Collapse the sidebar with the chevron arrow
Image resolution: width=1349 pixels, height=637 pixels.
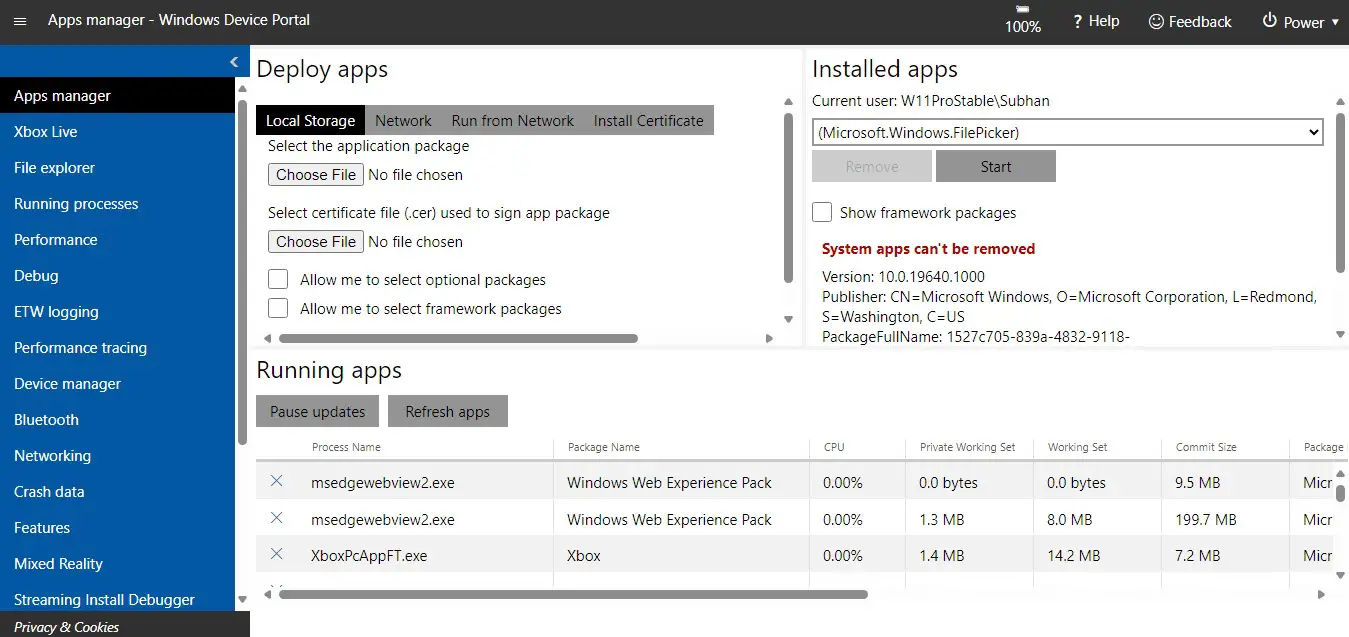(234, 62)
